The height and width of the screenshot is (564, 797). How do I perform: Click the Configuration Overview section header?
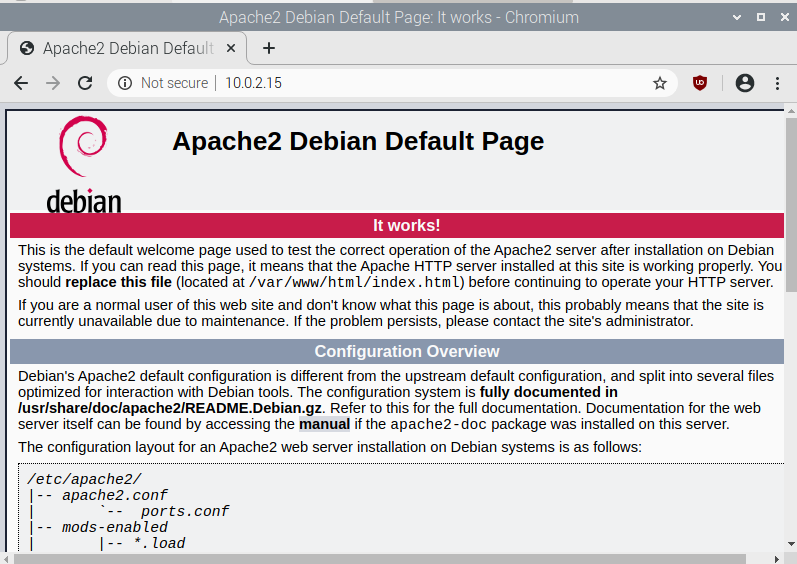point(406,351)
